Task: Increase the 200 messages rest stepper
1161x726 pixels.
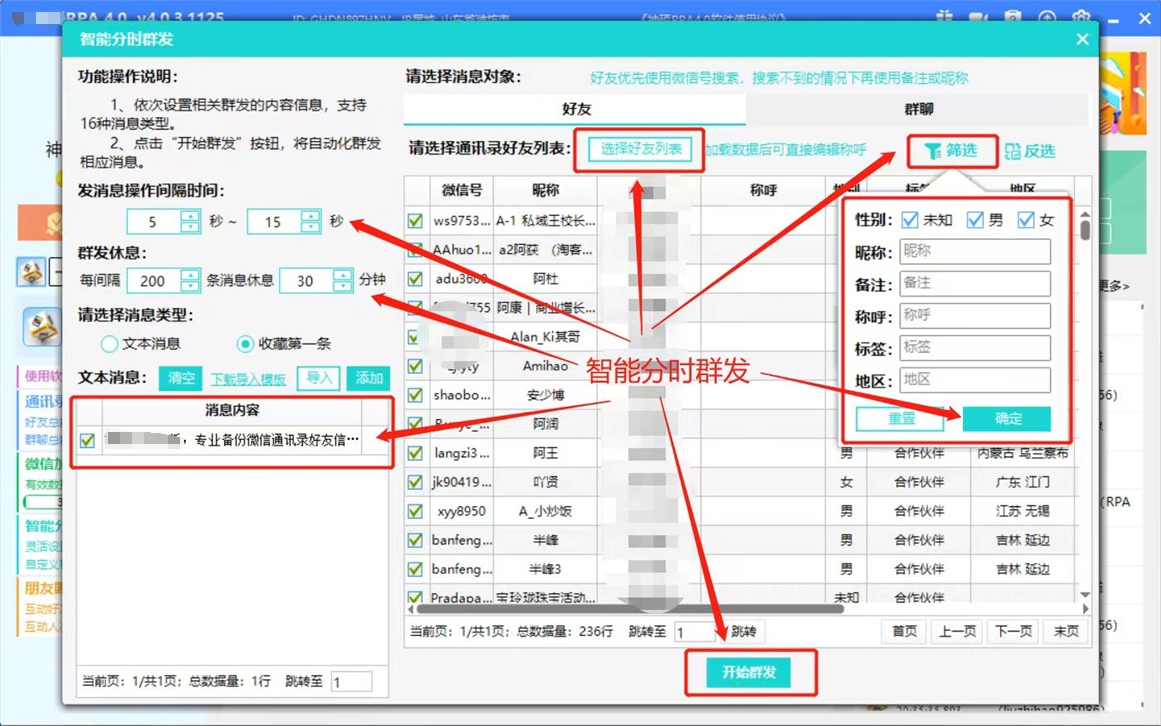Action: point(190,275)
